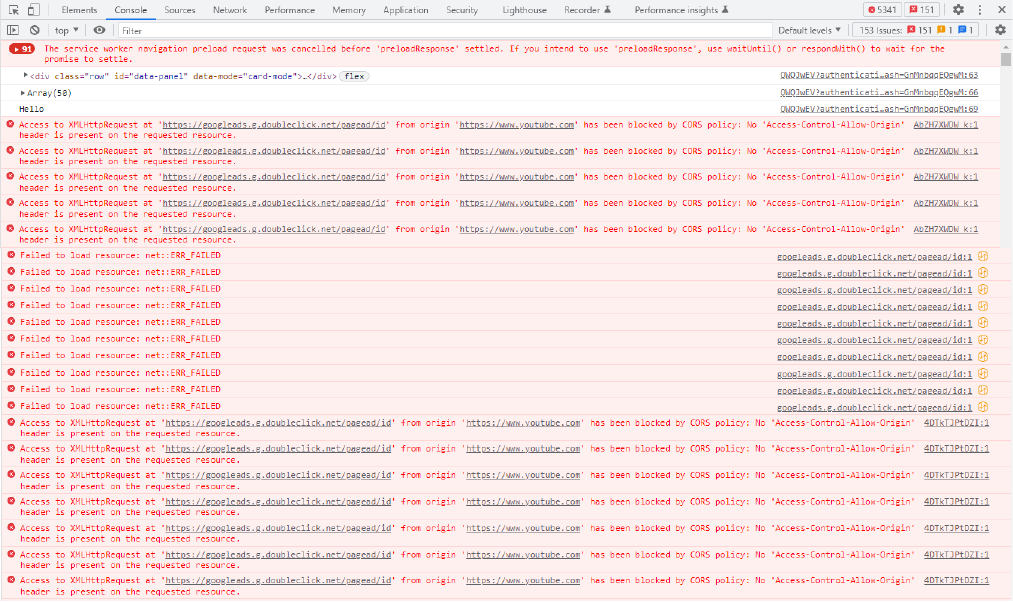This screenshot has width=1013, height=602.
Task: Clear the console with the ban icon
Action: (x=35, y=30)
